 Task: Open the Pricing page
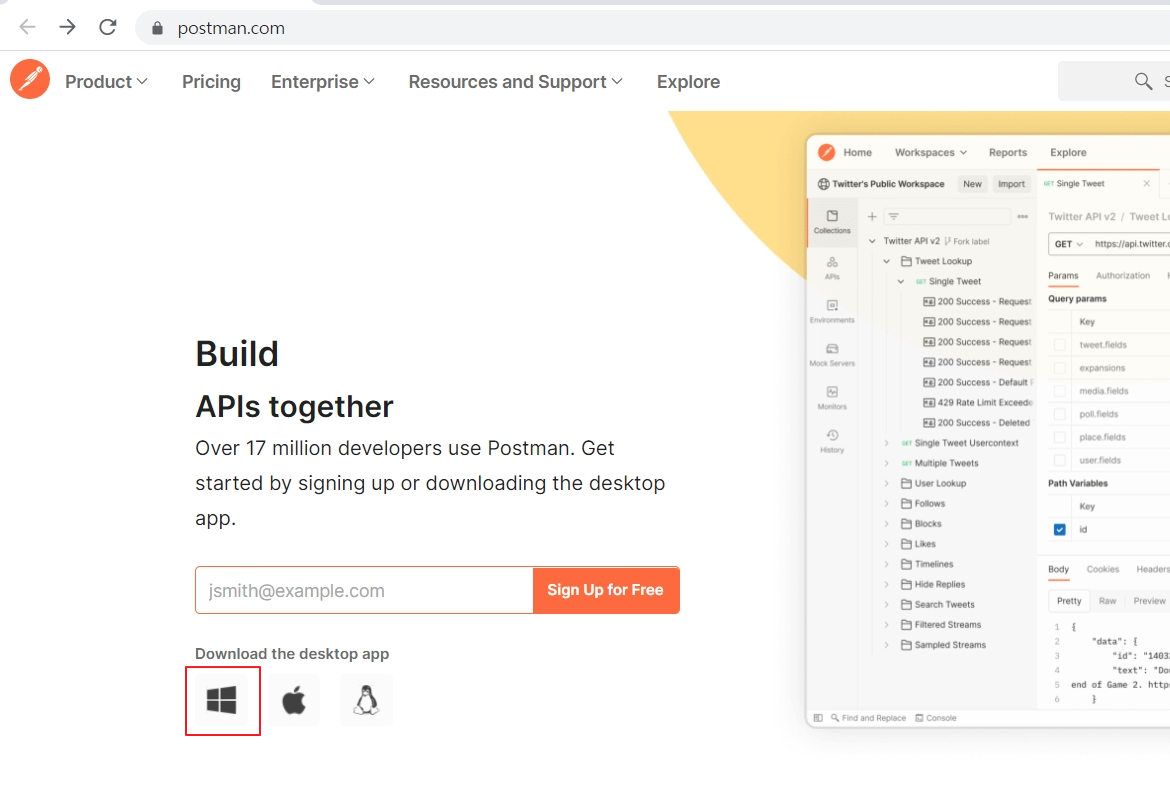click(x=211, y=81)
